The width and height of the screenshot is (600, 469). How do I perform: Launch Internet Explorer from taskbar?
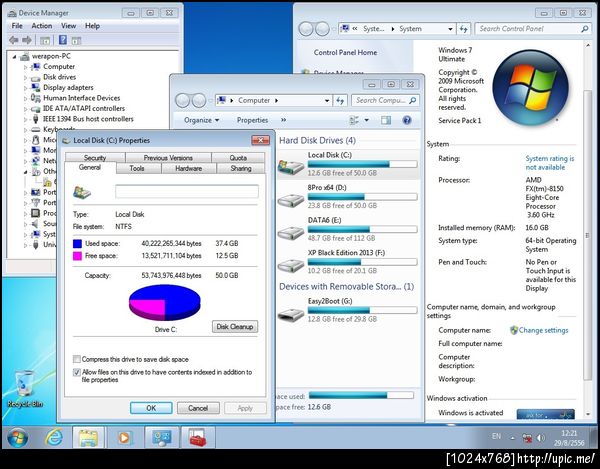tap(54, 438)
